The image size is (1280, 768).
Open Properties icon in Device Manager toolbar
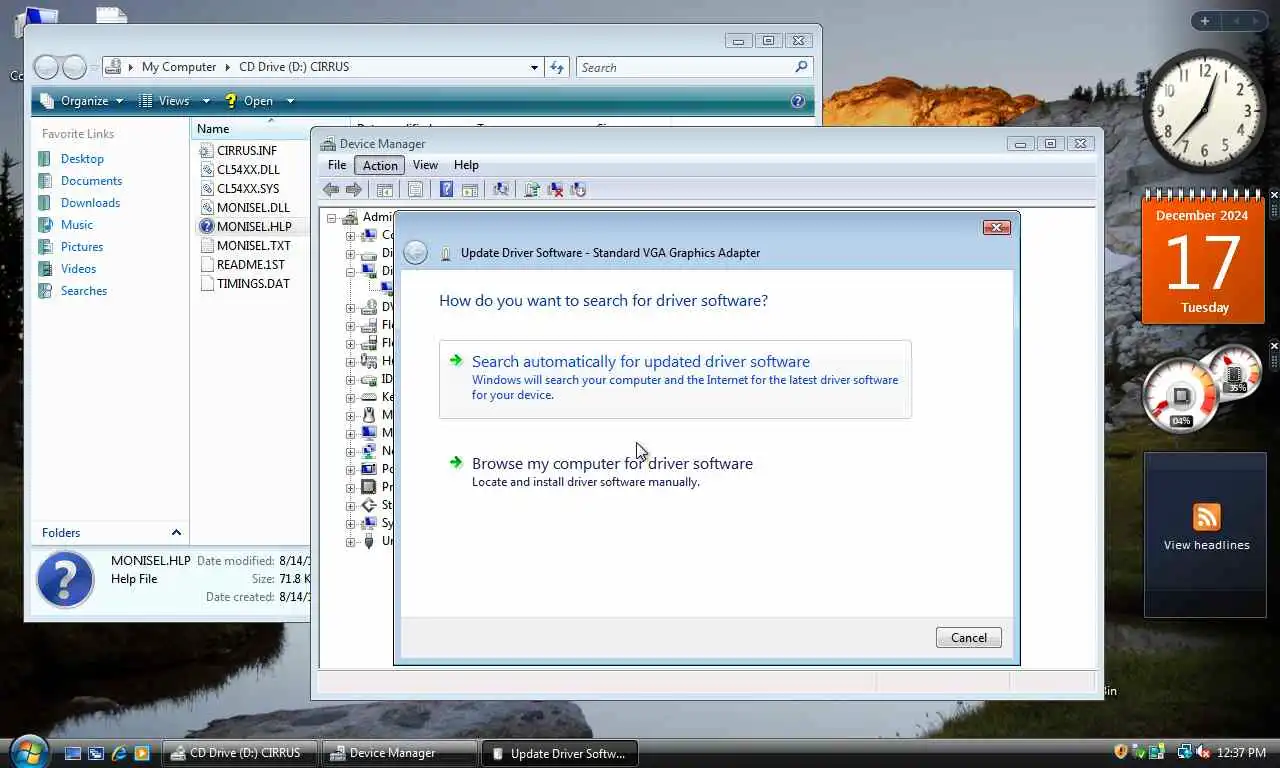coord(415,189)
